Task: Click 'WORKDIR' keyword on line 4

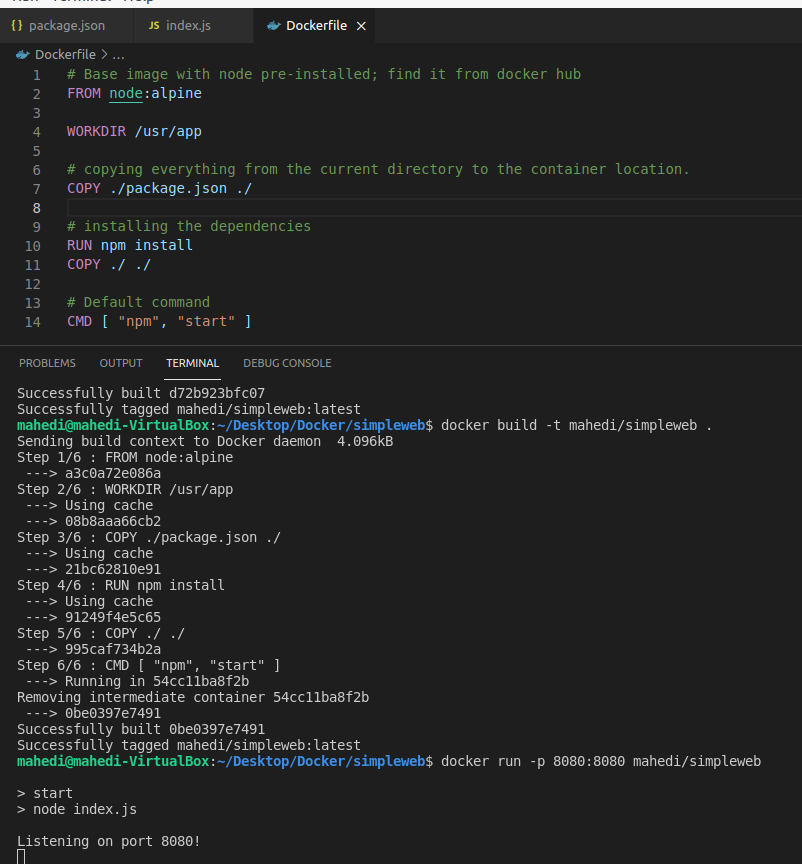Action: click(x=96, y=131)
